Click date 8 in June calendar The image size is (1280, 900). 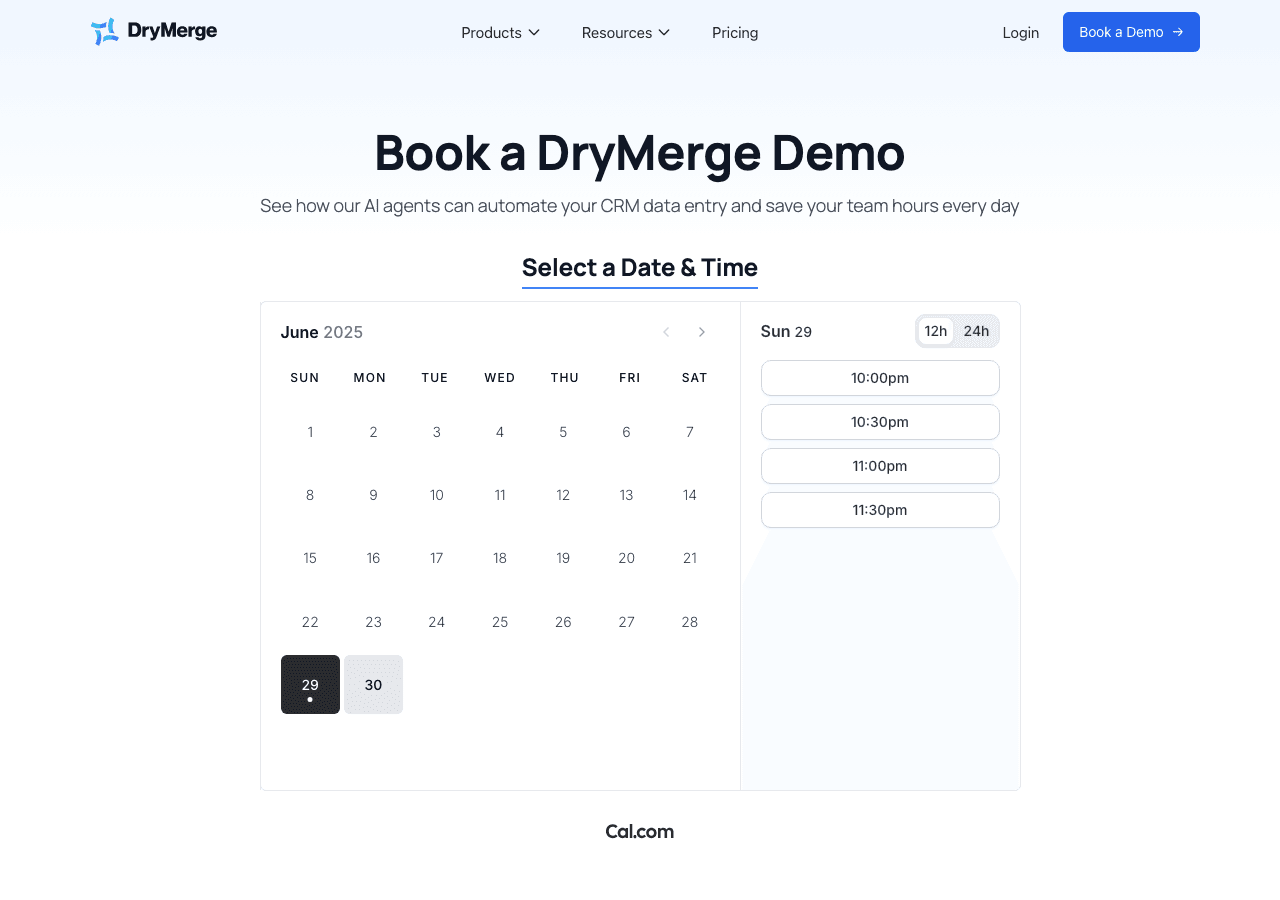tap(310, 495)
